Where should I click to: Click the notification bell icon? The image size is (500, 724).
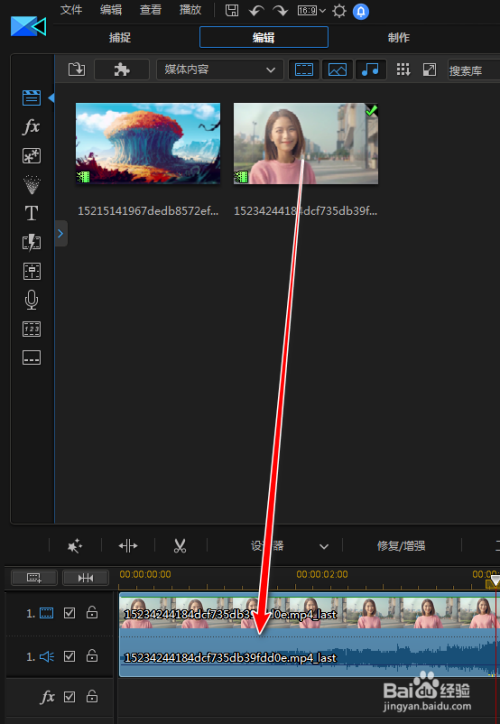[361, 11]
